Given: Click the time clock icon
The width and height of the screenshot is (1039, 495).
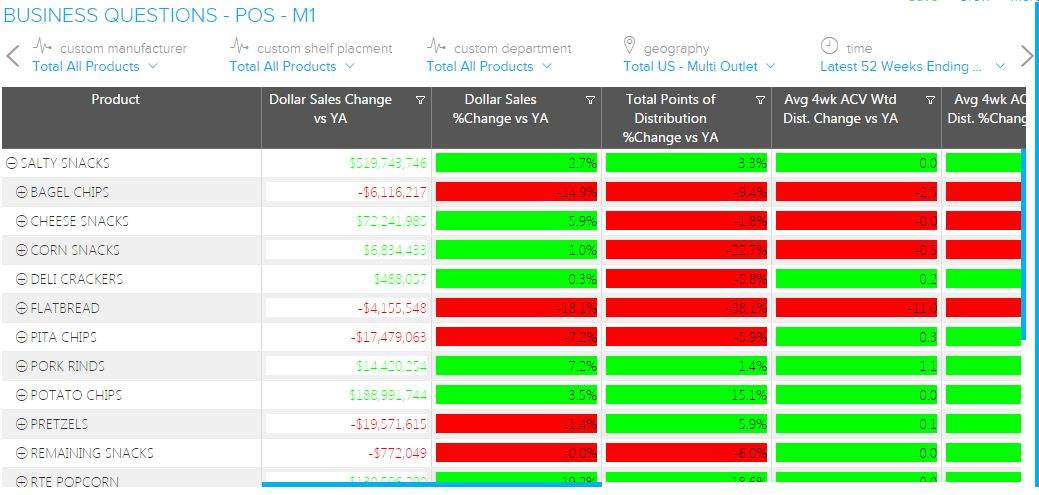Looking at the screenshot, I should [x=829, y=46].
